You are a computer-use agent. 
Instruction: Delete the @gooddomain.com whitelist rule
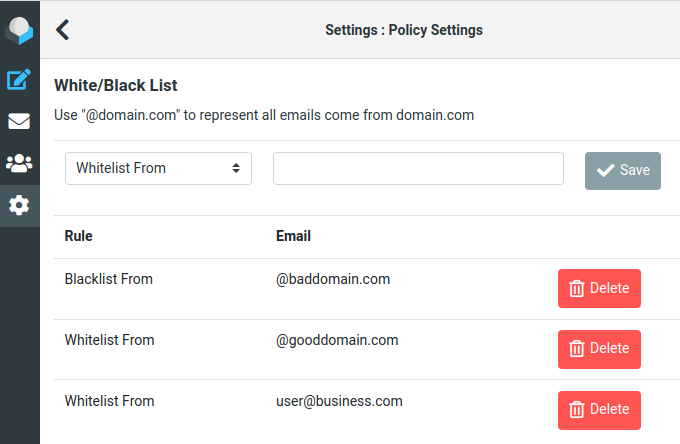599,349
